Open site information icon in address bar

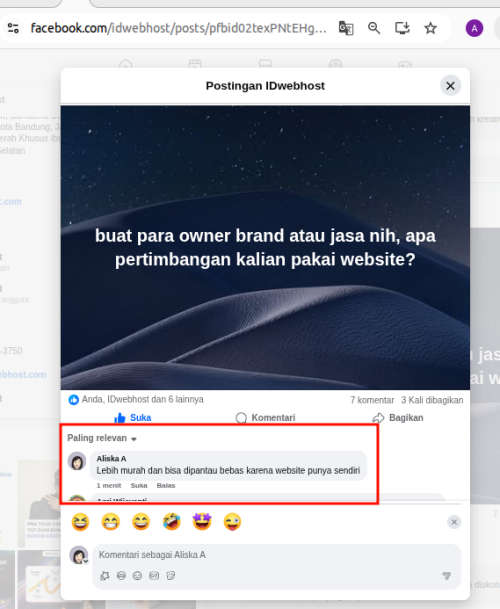13,28
